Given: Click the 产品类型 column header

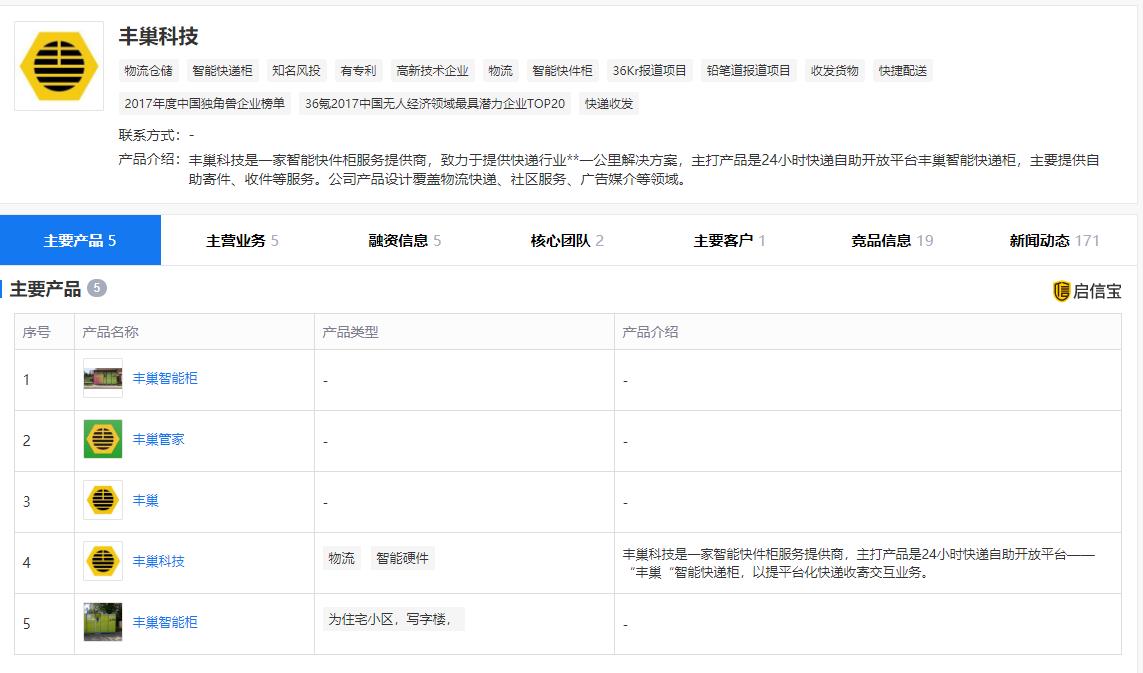Looking at the screenshot, I should click(x=351, y=332).
